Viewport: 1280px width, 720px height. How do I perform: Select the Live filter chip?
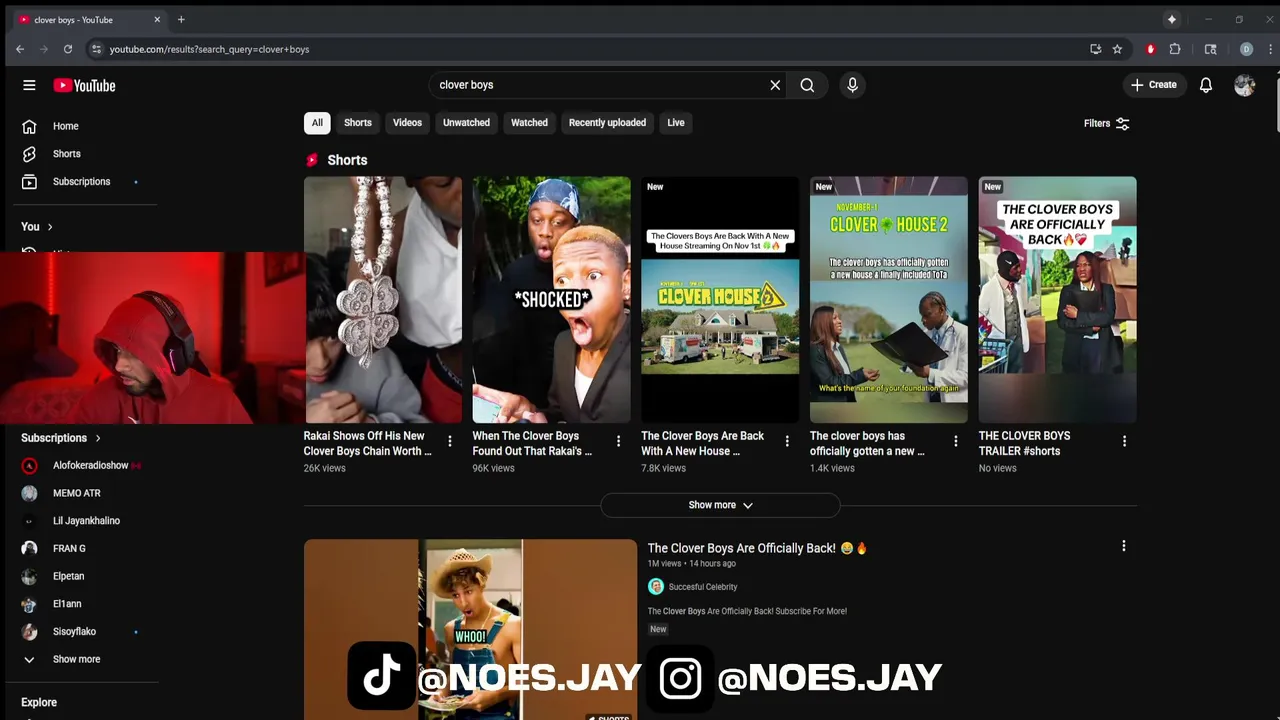tap(676, 122)
